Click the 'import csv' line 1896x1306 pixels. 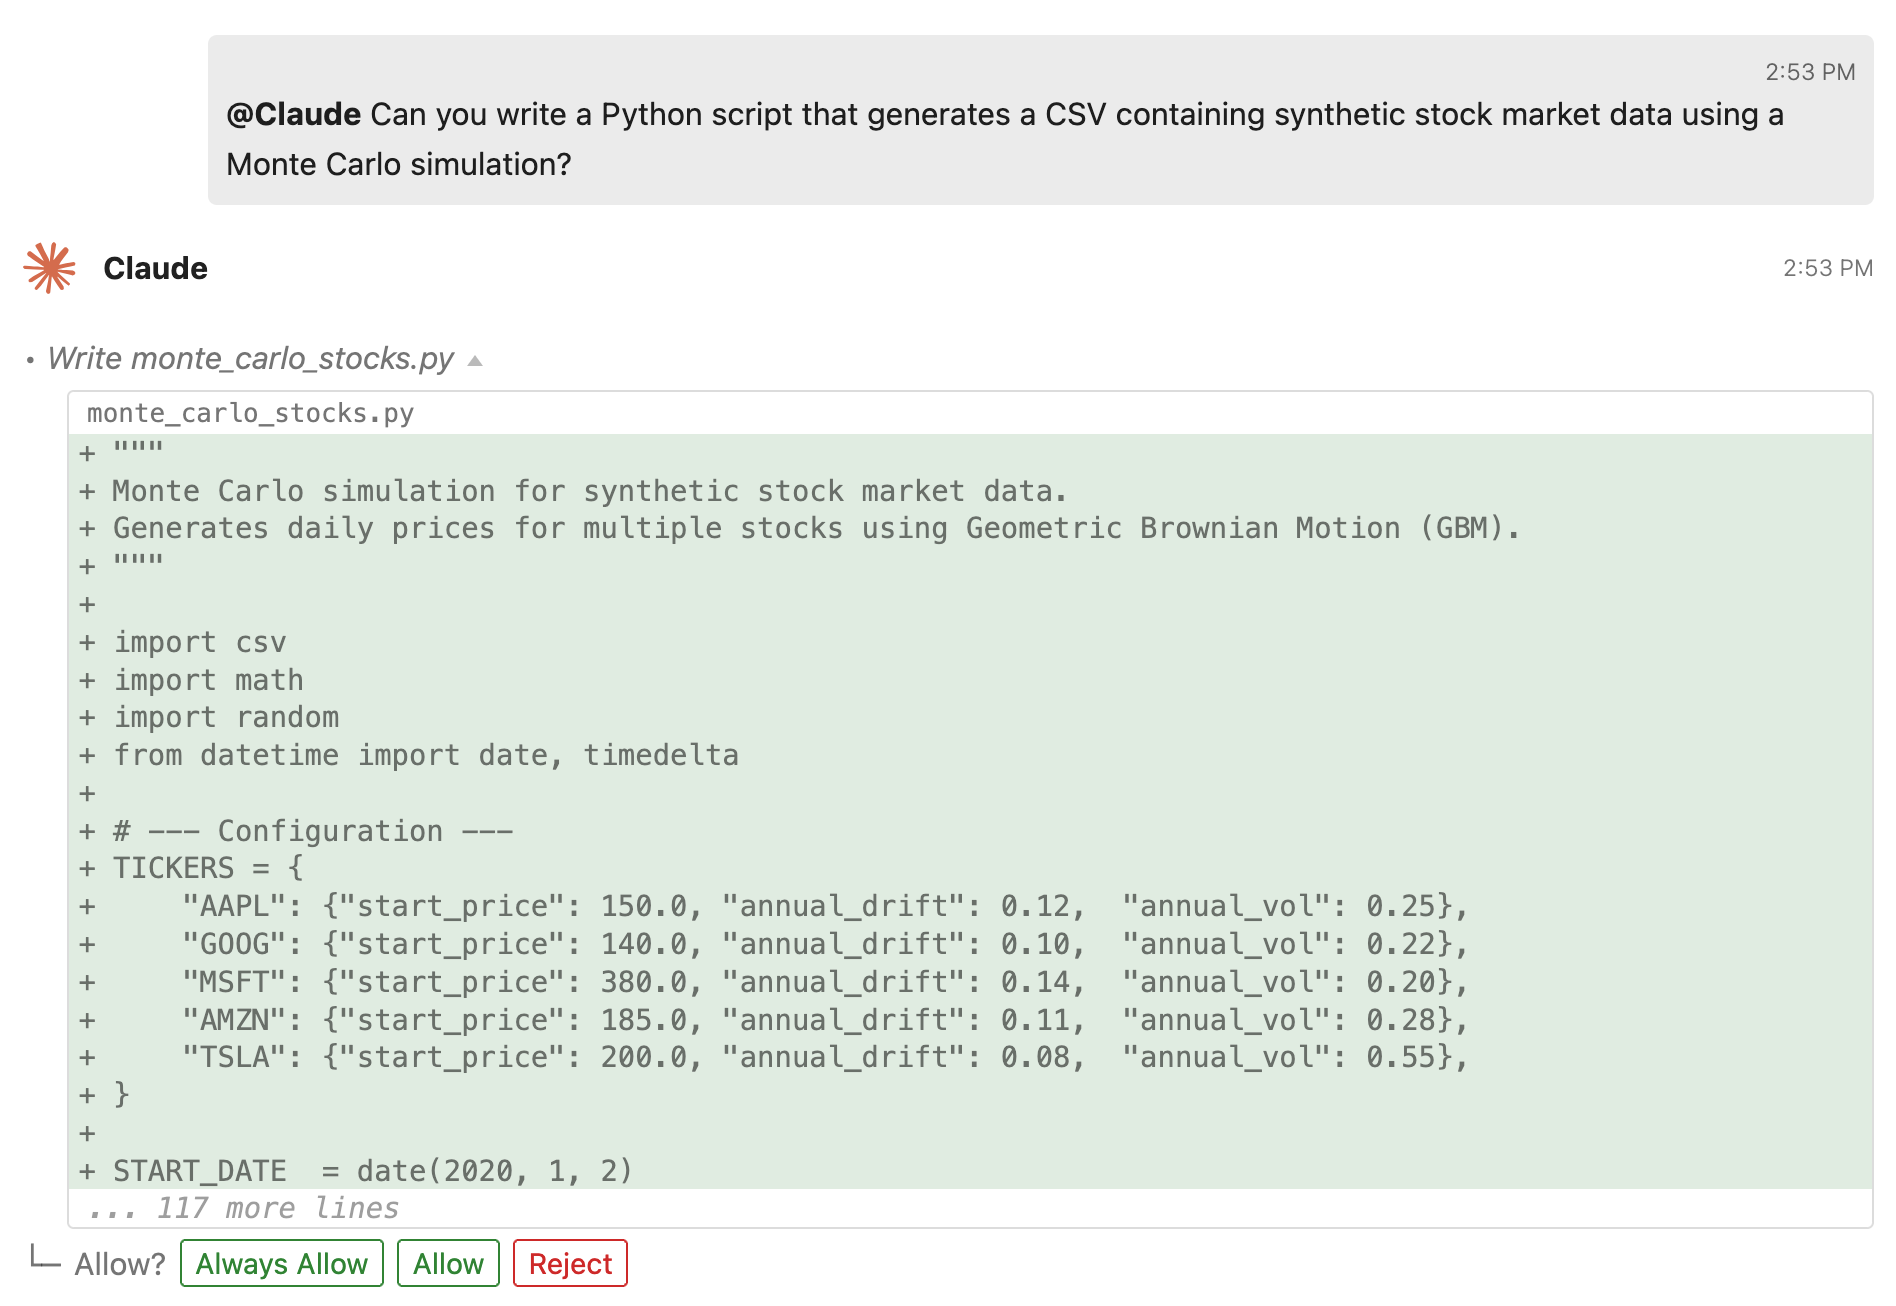(x=199, y=642)
